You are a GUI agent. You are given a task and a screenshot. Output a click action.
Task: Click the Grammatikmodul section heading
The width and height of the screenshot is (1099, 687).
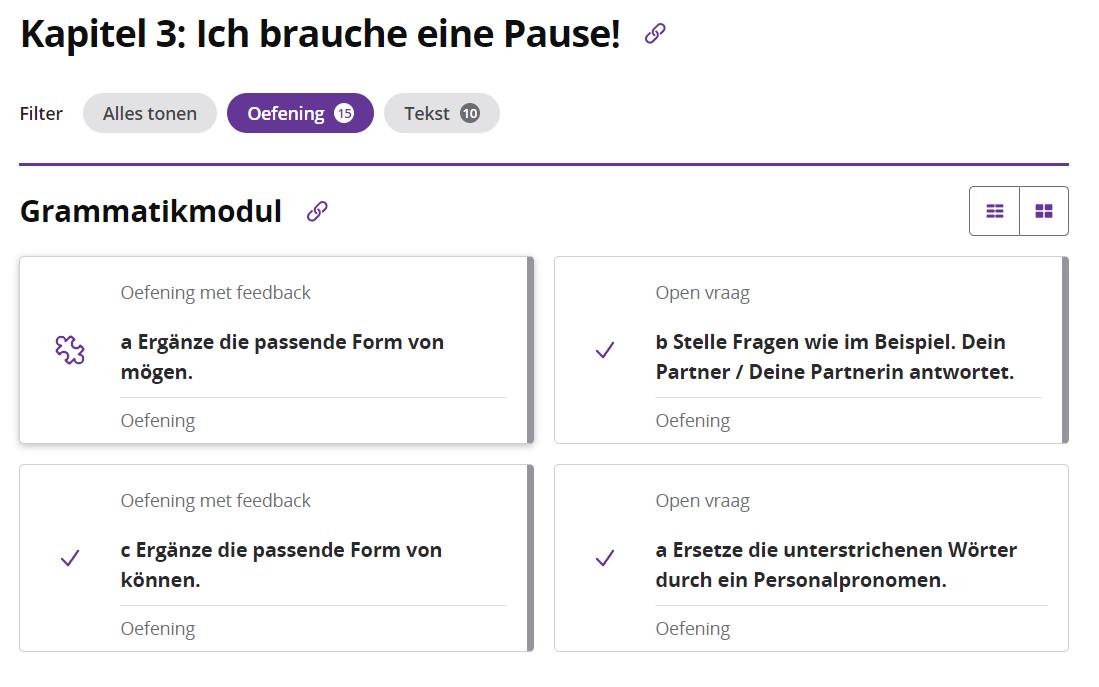pyautogui.click(x=150, y=211)
